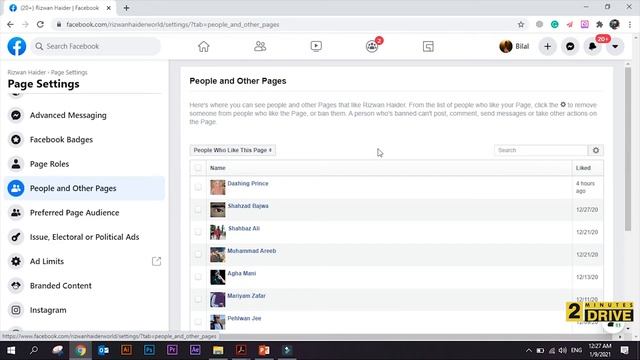Click Dashing Prince's profile thumbnail
Screen dimensions: 640x360
tap(218, 187)
